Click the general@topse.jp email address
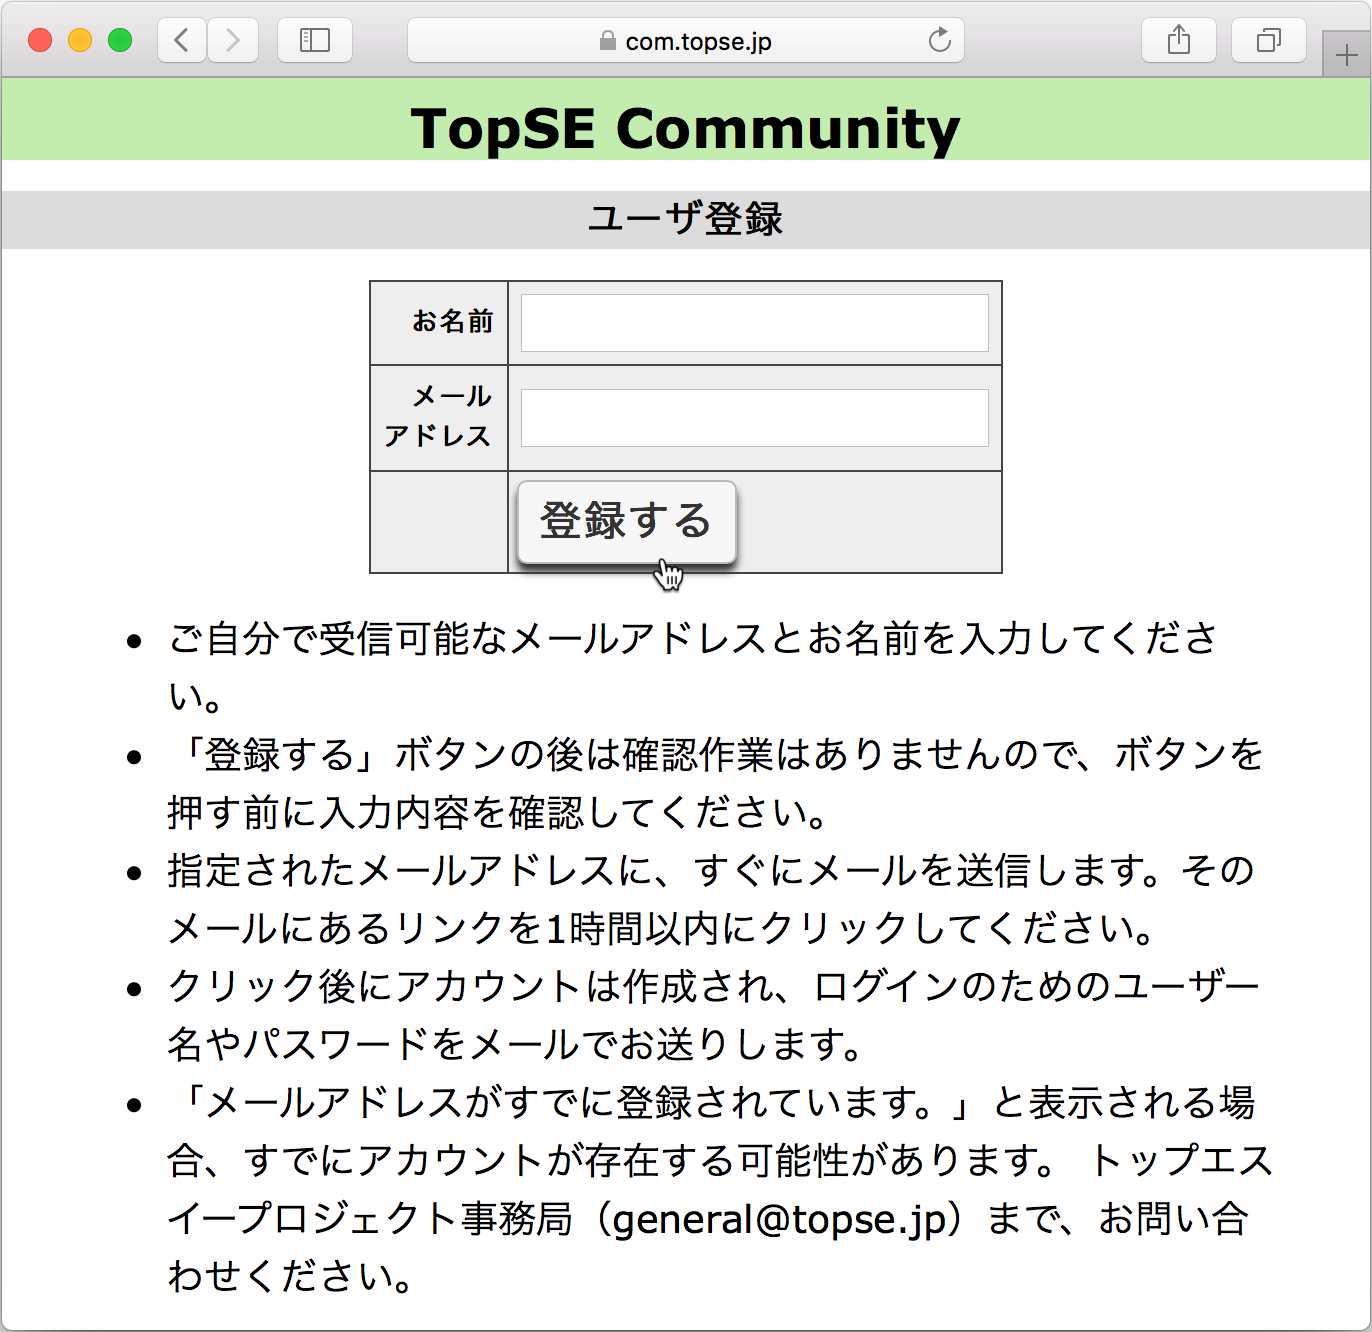Screen dimensions: 1372x1332 pyautogui.click(x=779, y=1219)
